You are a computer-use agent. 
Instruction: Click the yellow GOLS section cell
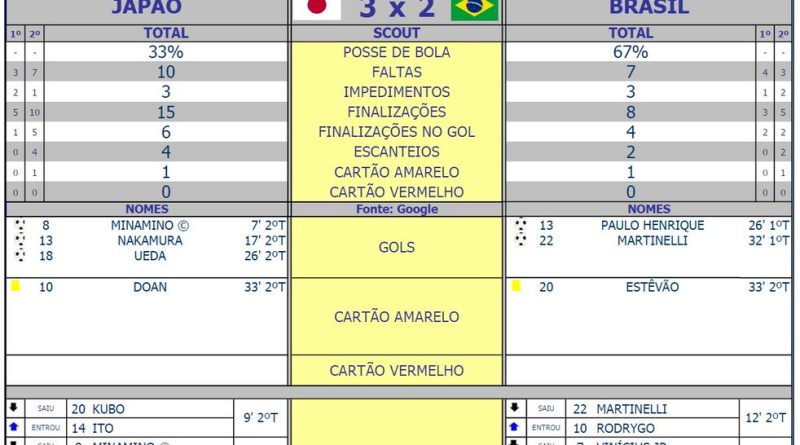396,247
